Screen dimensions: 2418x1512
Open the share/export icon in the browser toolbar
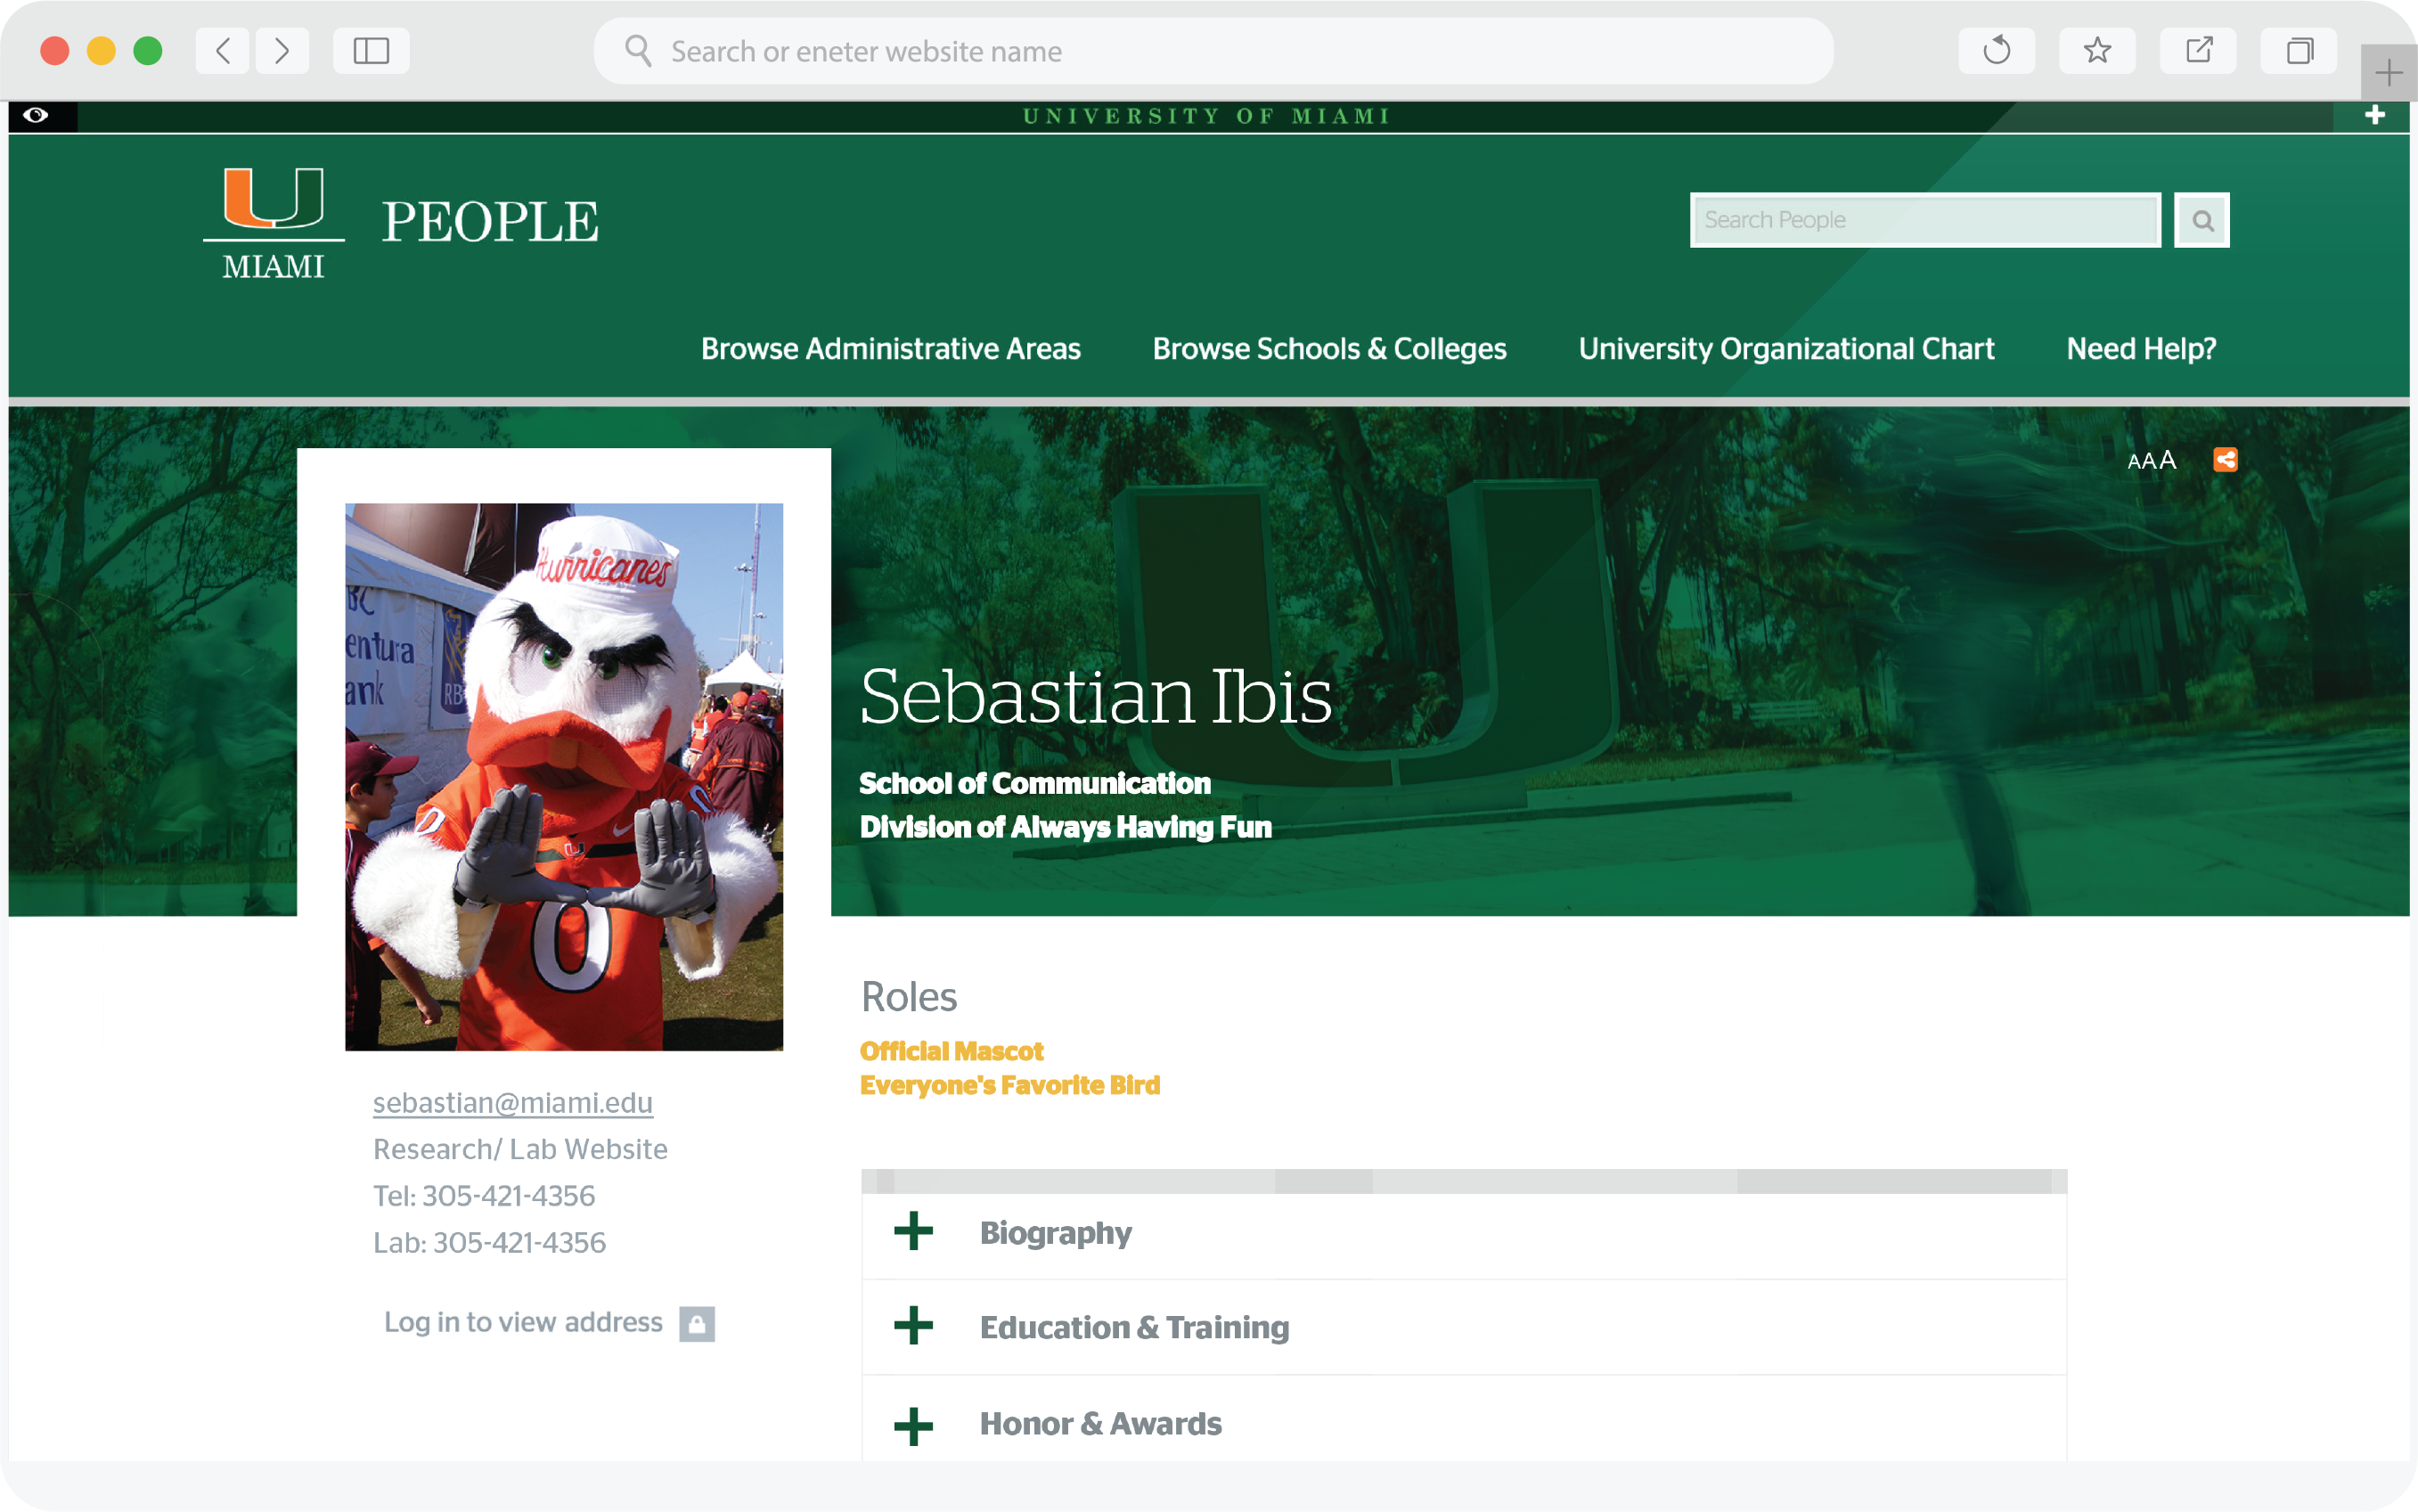pos(2198,50)
